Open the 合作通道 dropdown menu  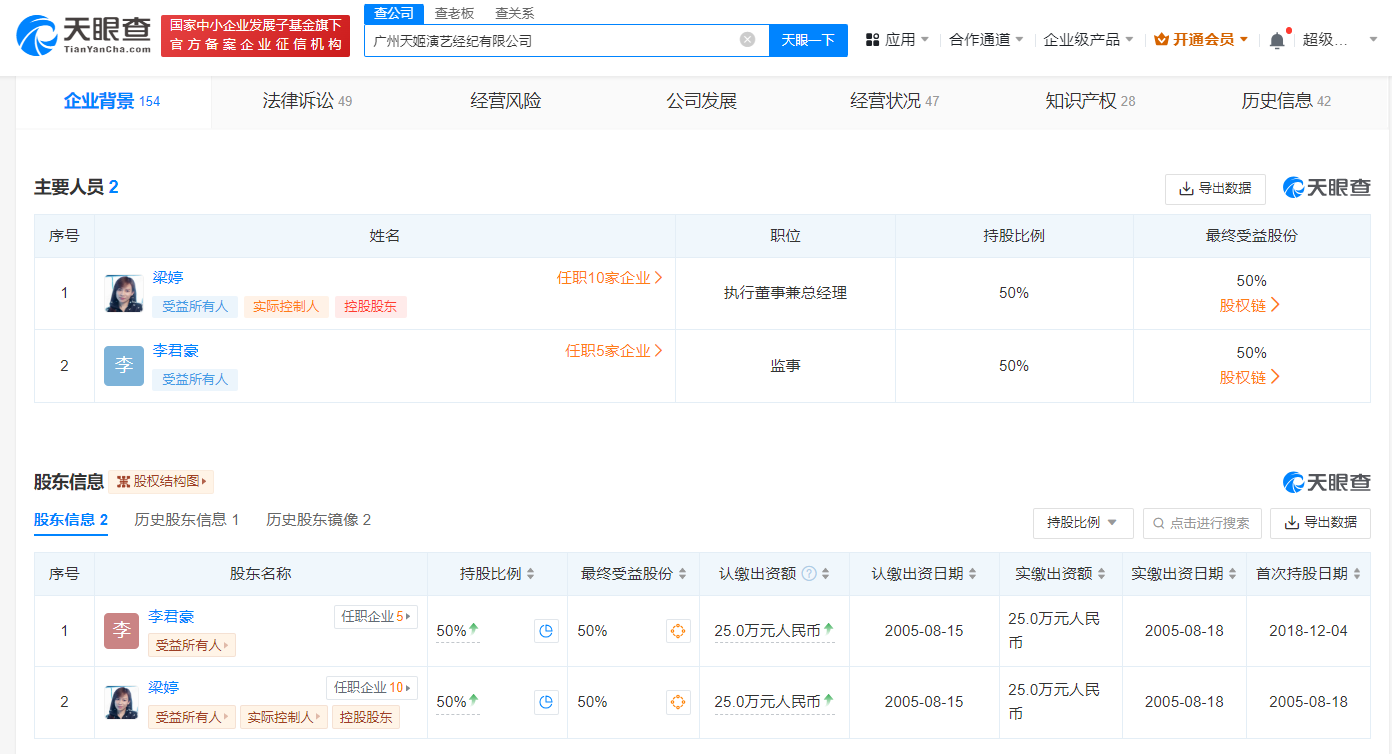pos(986,40)
